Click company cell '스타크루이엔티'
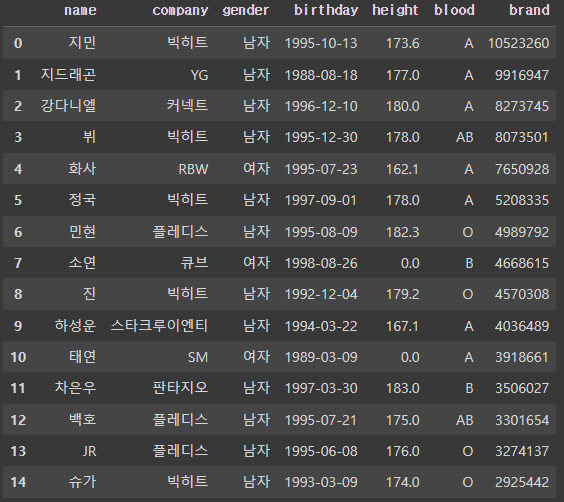This screenshot has height=502, width=564. (x=159, y=325)
